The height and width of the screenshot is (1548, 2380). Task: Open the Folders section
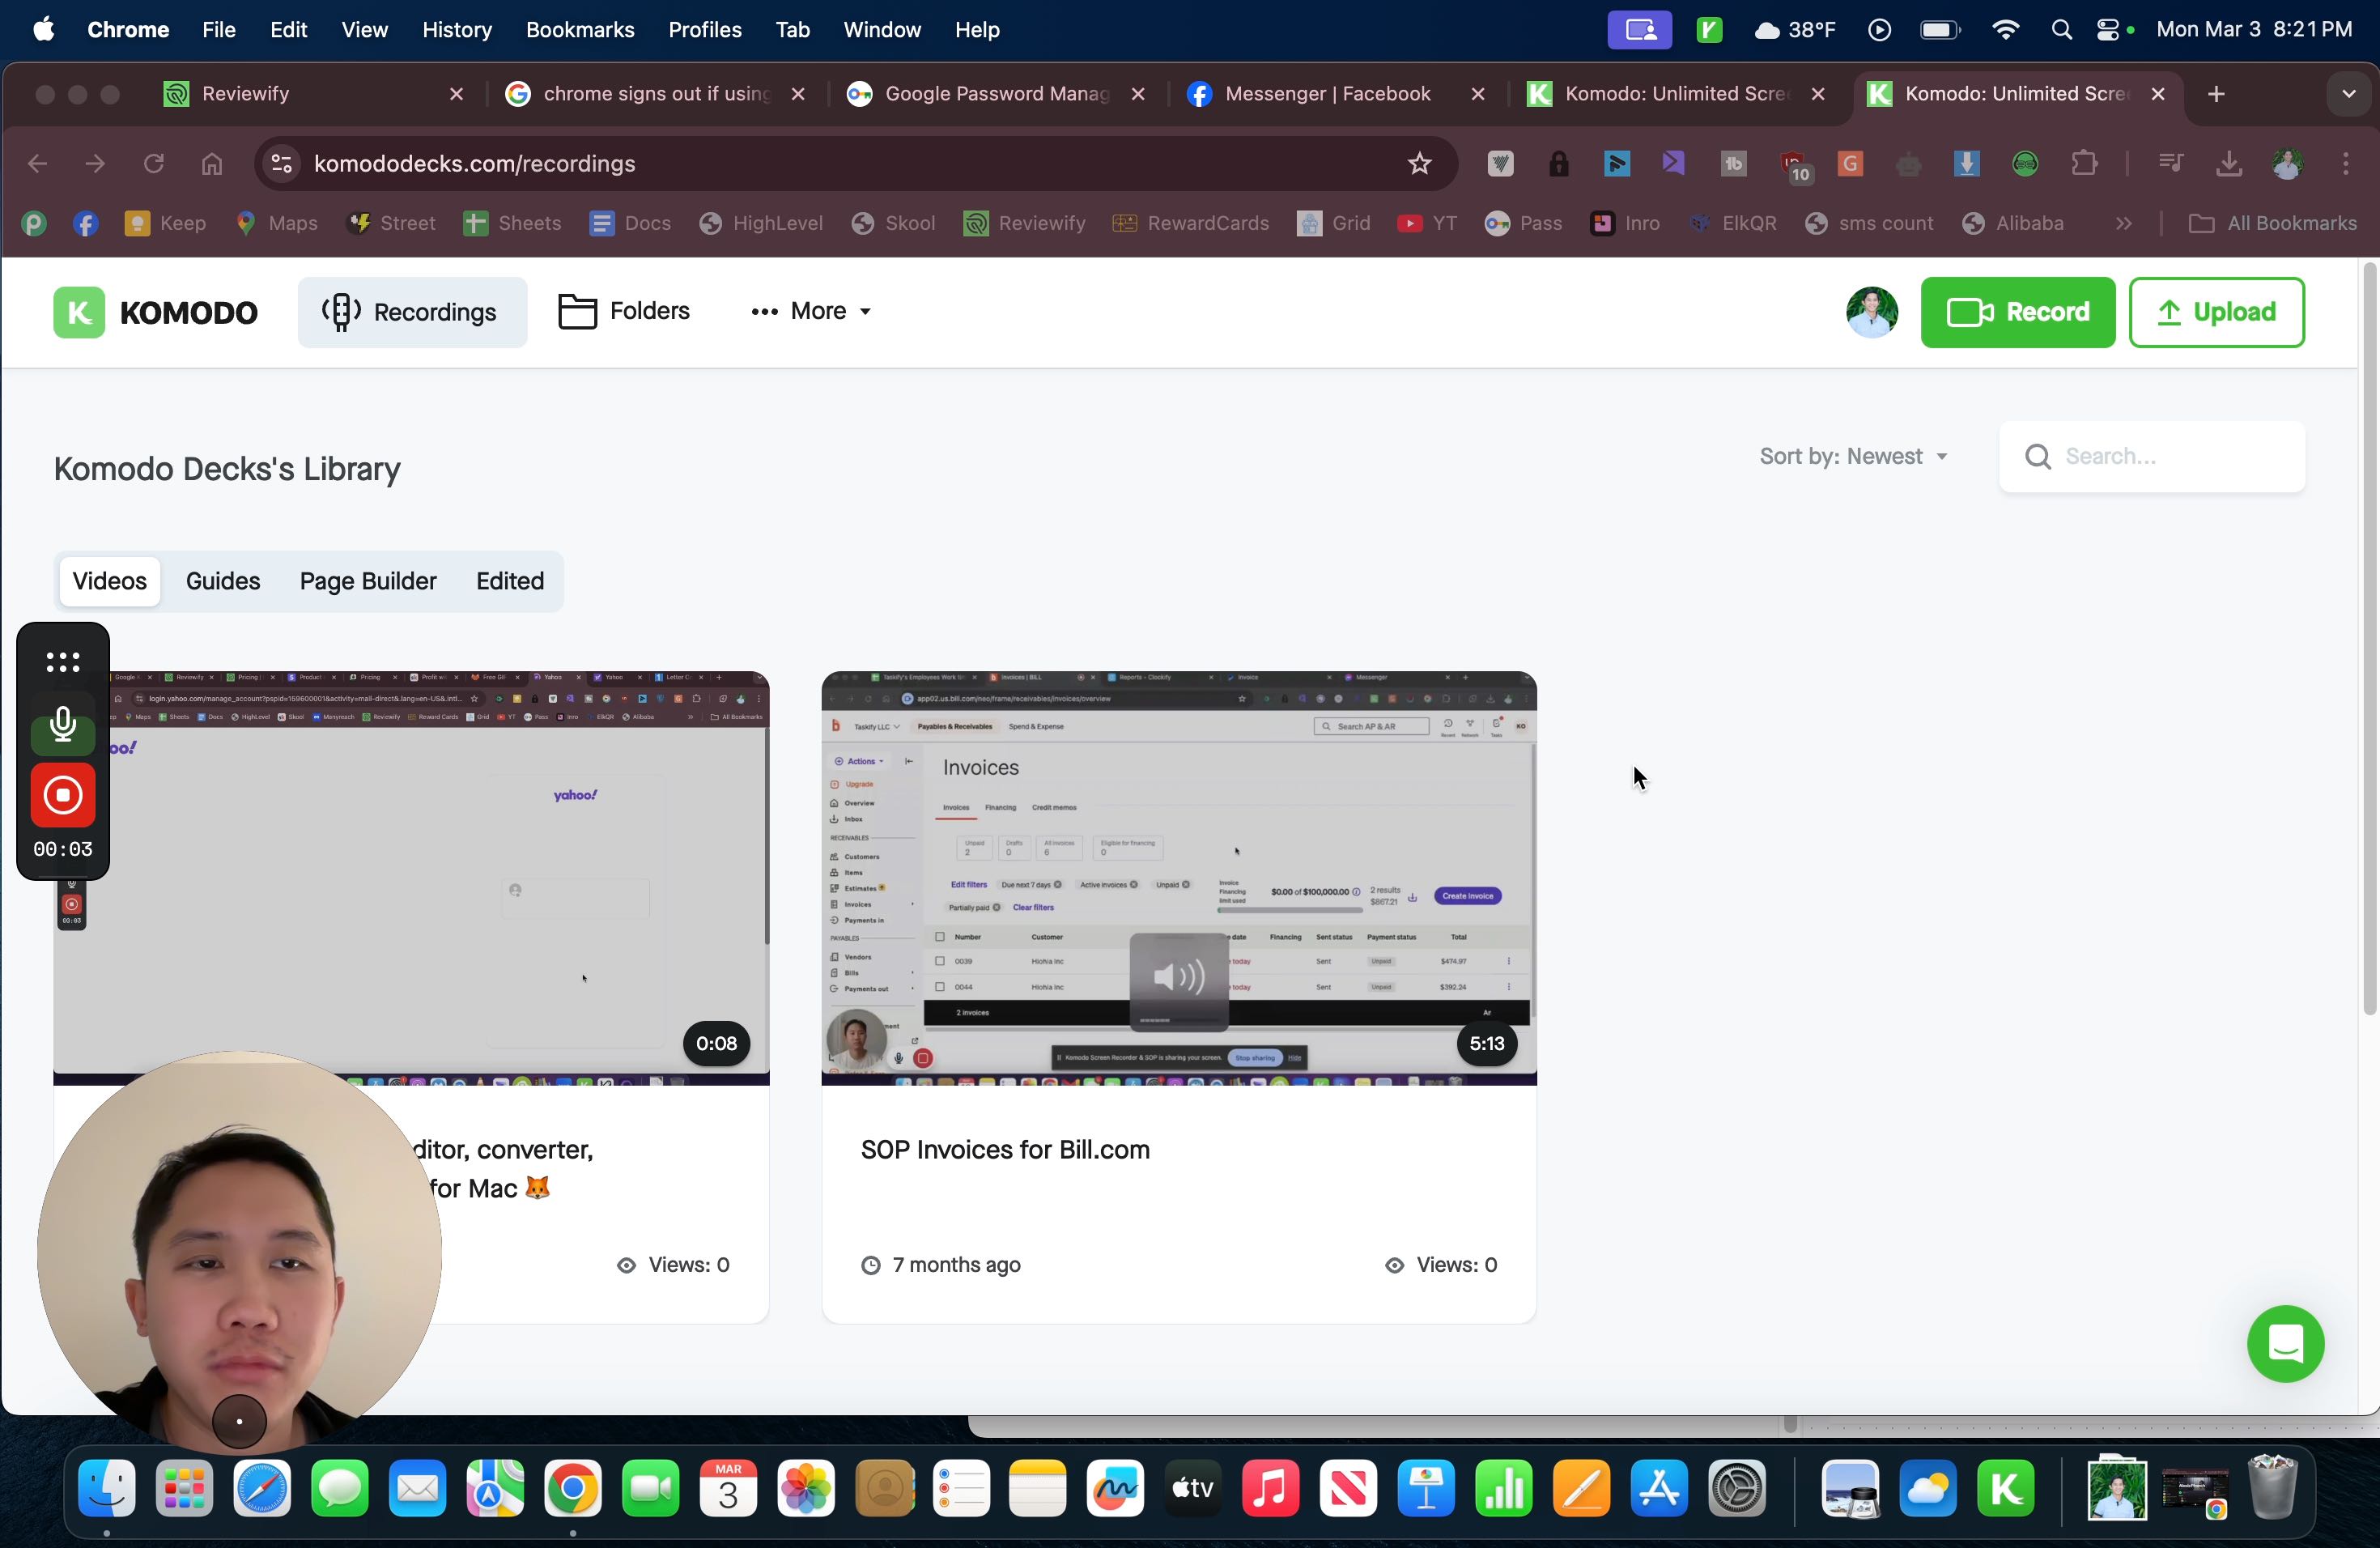coord(624,311)
